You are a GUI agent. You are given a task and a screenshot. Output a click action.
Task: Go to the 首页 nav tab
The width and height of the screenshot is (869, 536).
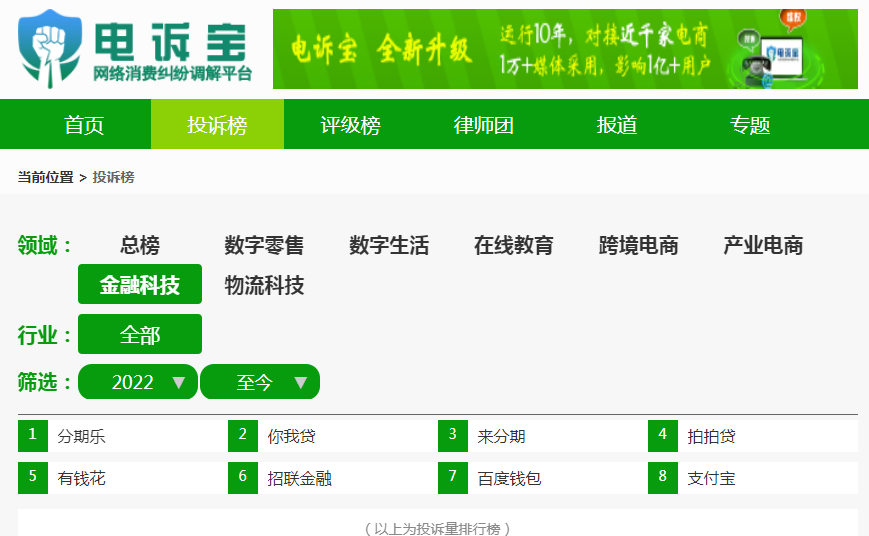tap(84, 125)
